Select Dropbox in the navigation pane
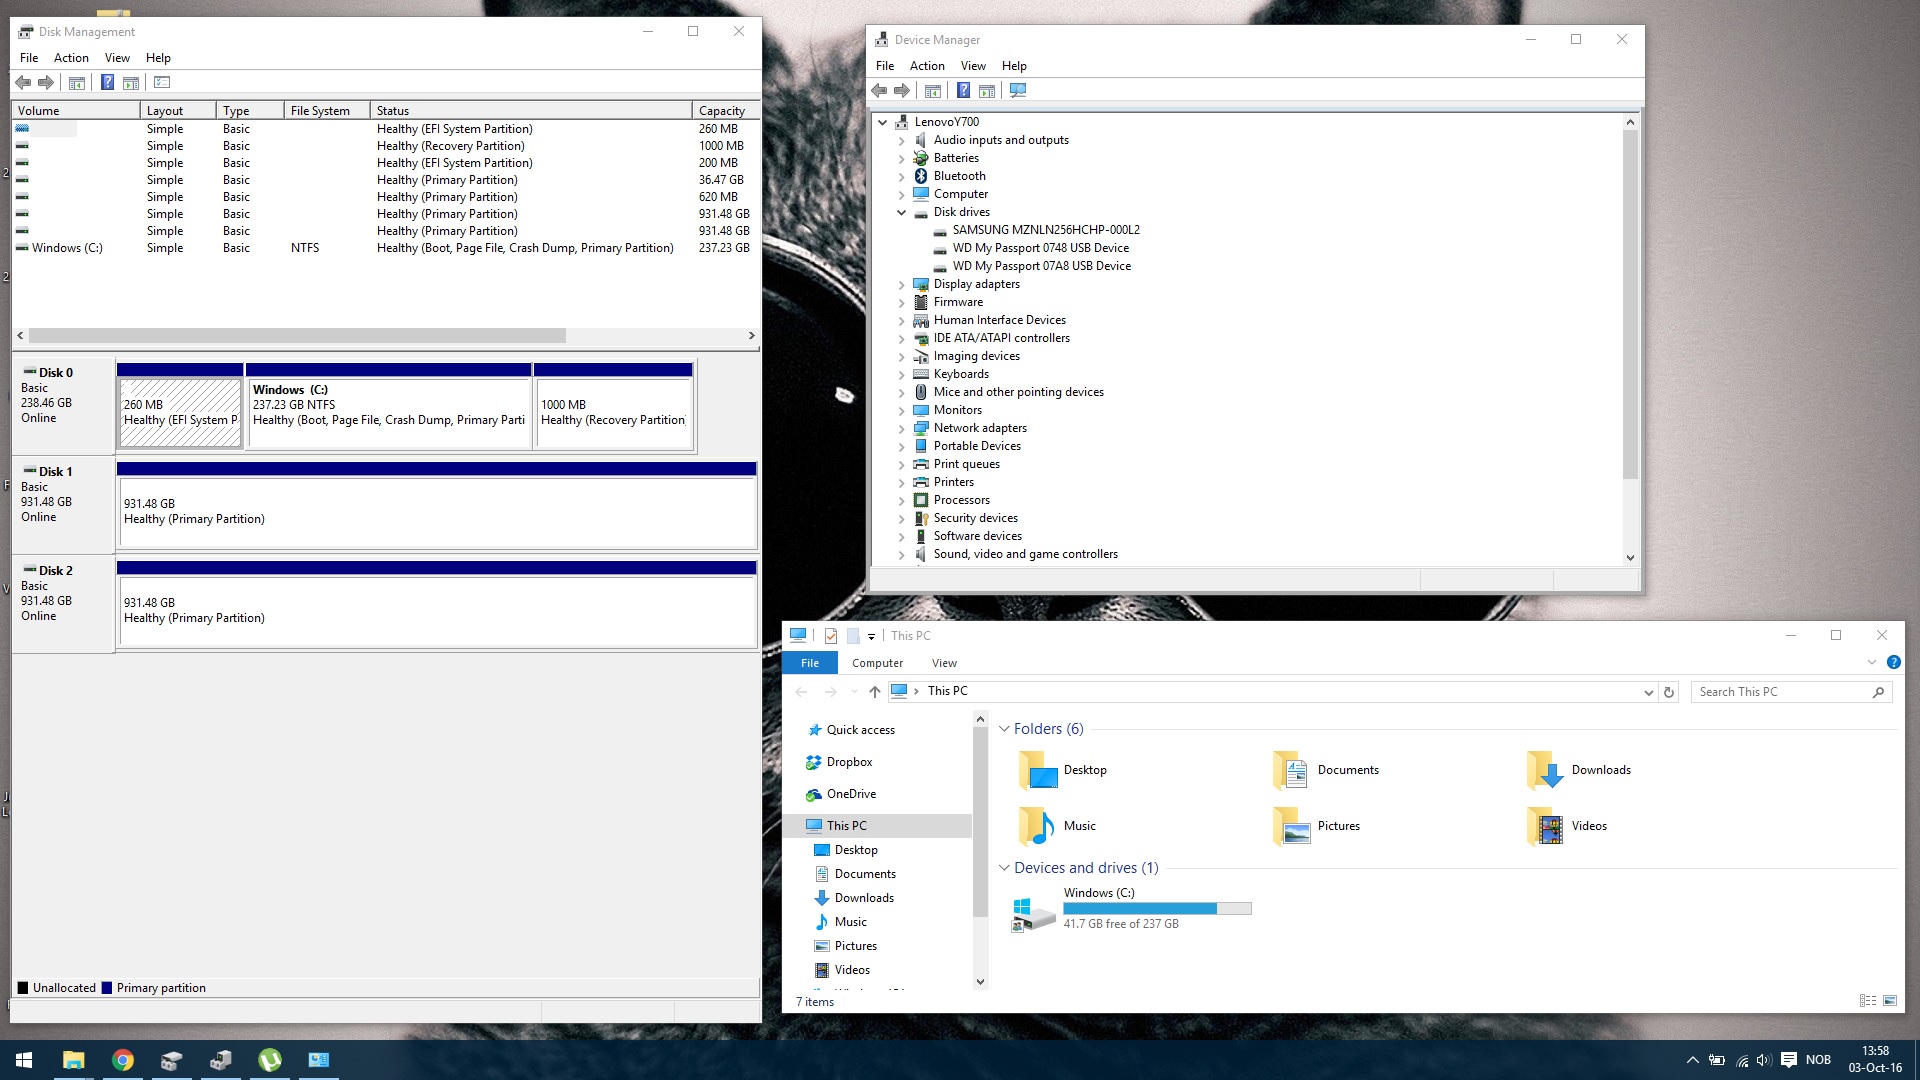The image size is (1920, 1080). click(849, 762)
